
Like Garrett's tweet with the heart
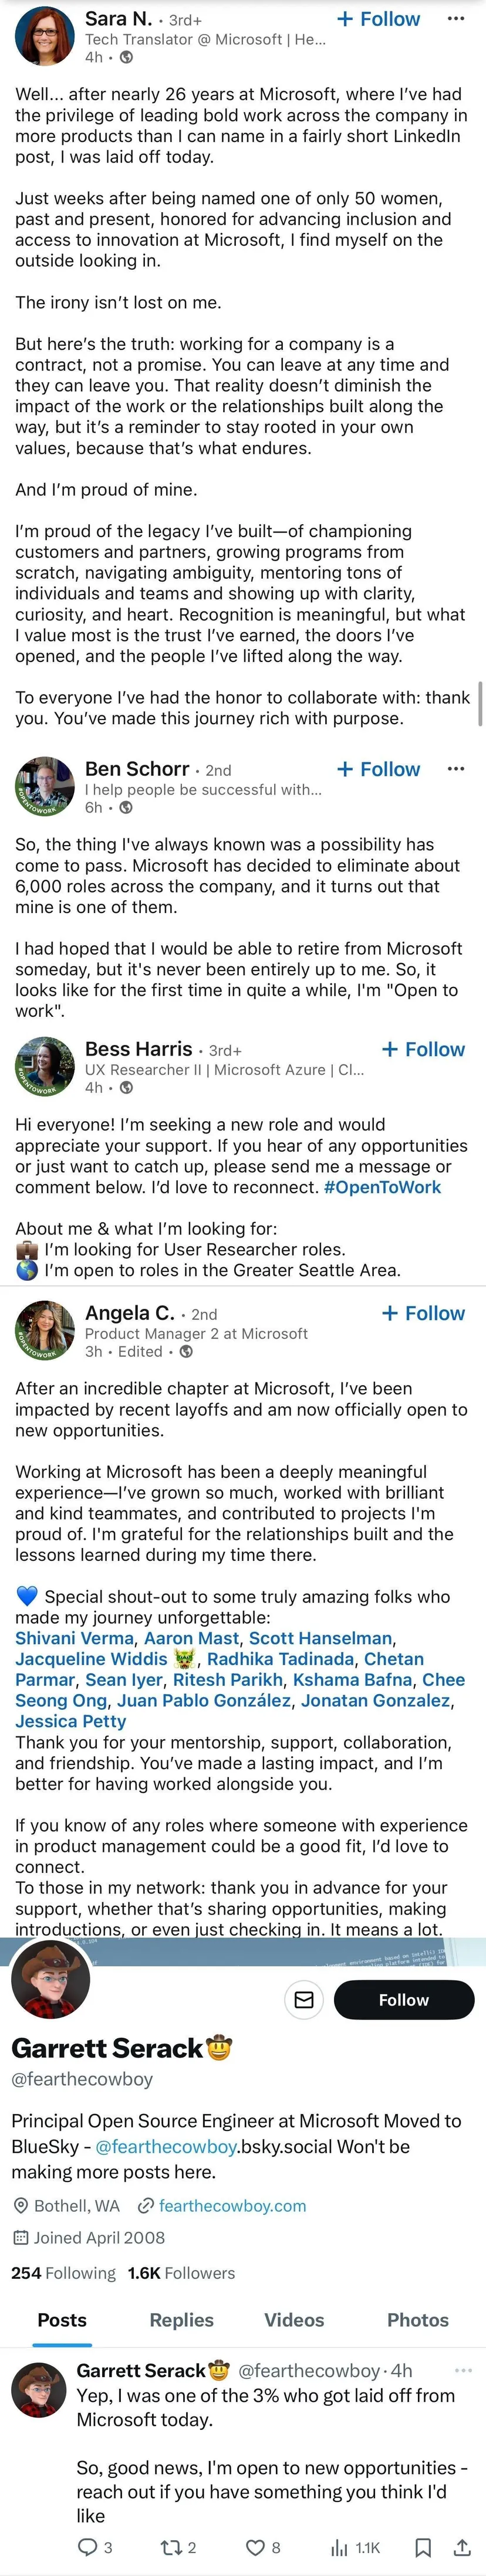point(255,2547)
